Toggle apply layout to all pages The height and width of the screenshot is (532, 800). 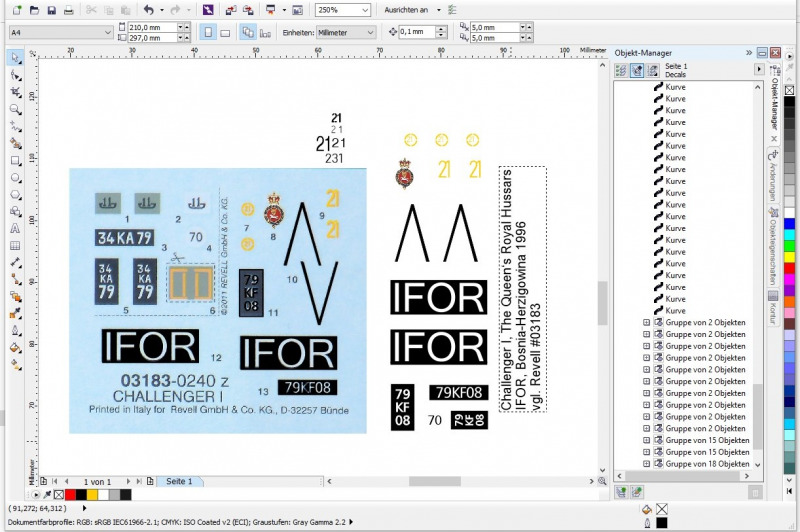[x=248, y=32]
